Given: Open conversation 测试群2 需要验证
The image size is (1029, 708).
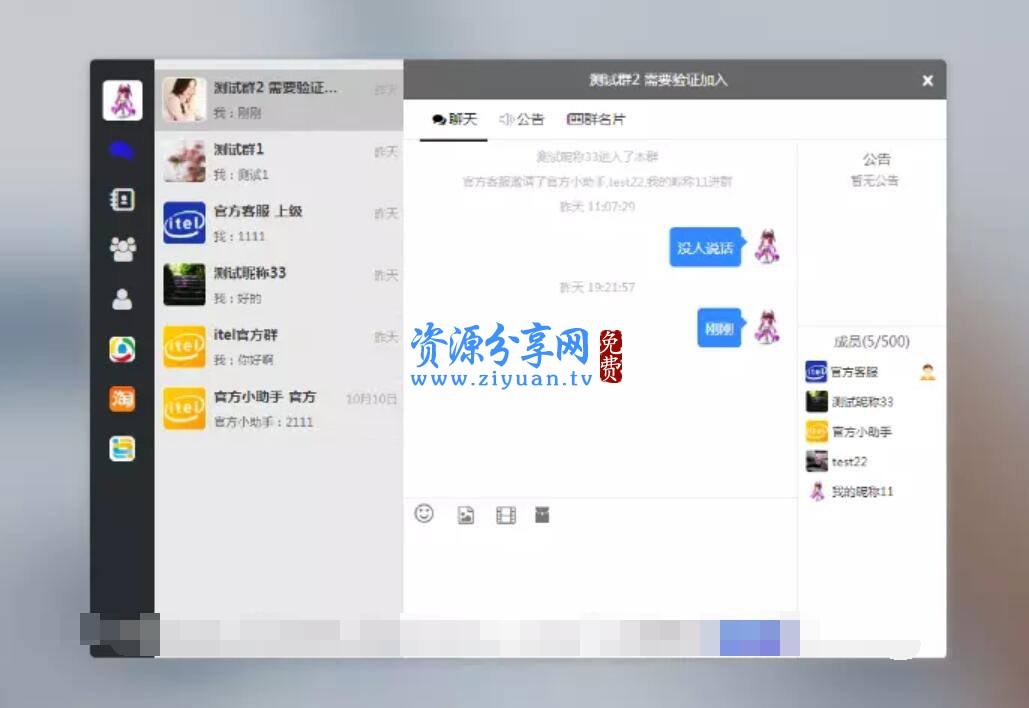Looking at the screenshot, I should click(279, 99).
